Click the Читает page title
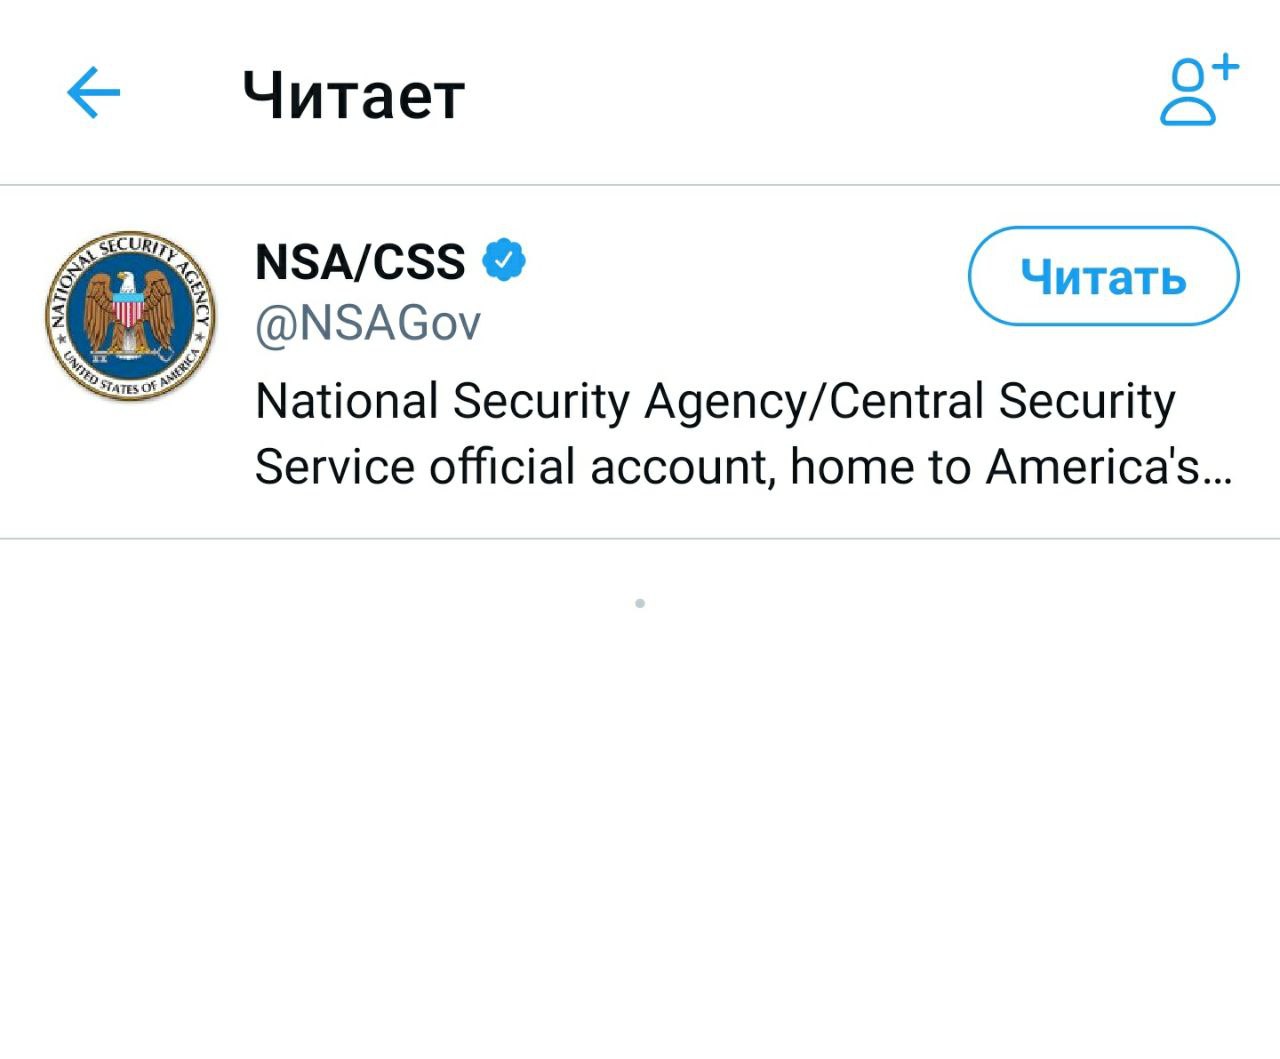This screenshot has width=1280, height=1059. [x=354, y=96]
